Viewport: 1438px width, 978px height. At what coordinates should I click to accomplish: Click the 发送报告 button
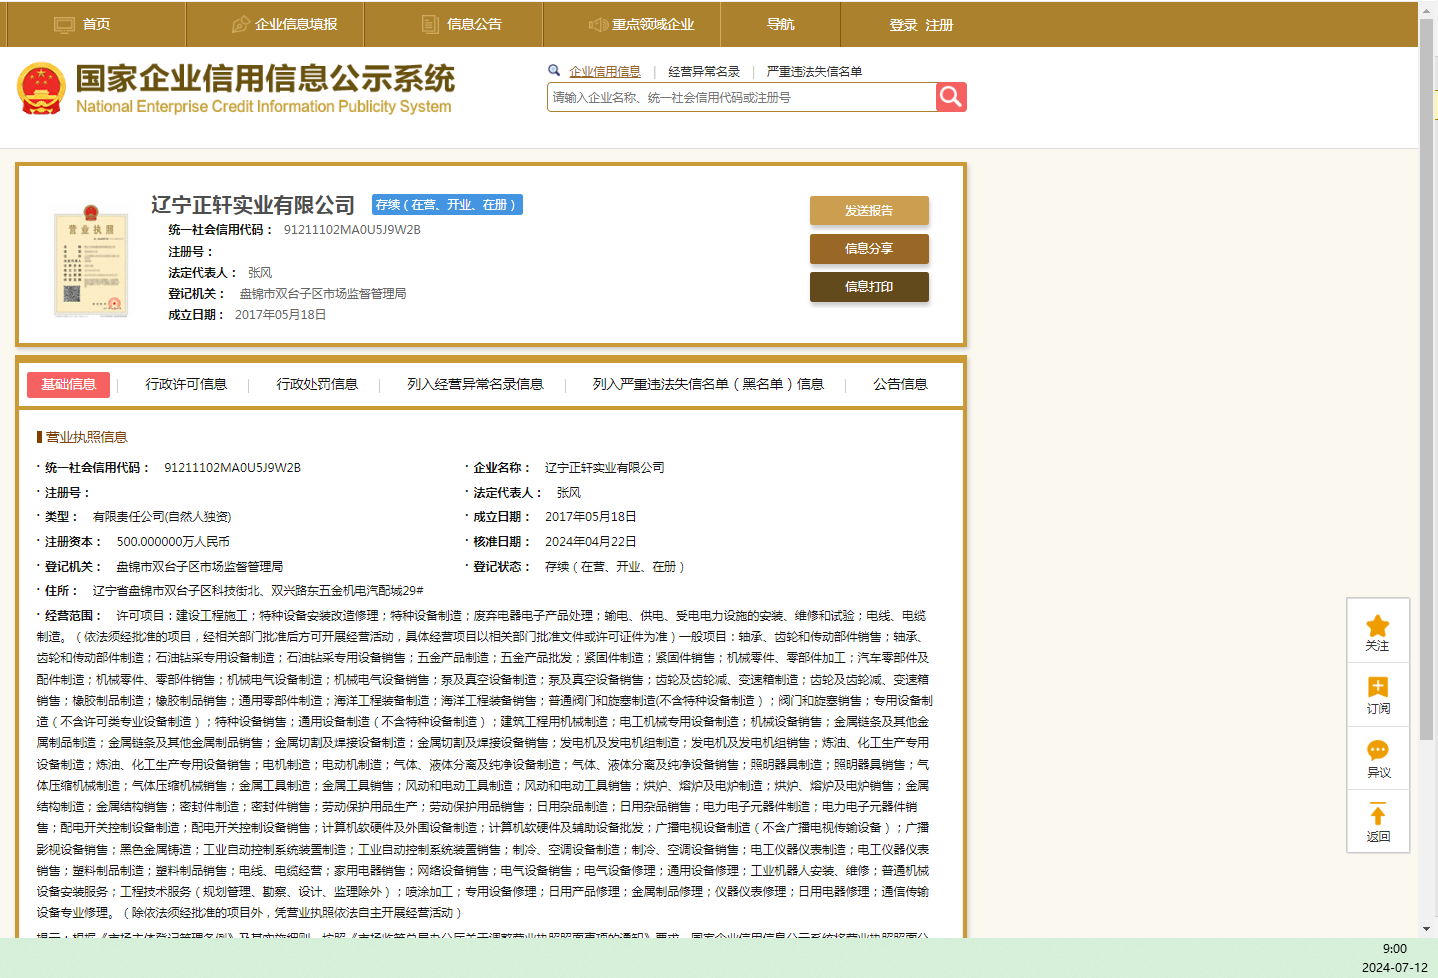pyautogui.click(x=869, y=211)
